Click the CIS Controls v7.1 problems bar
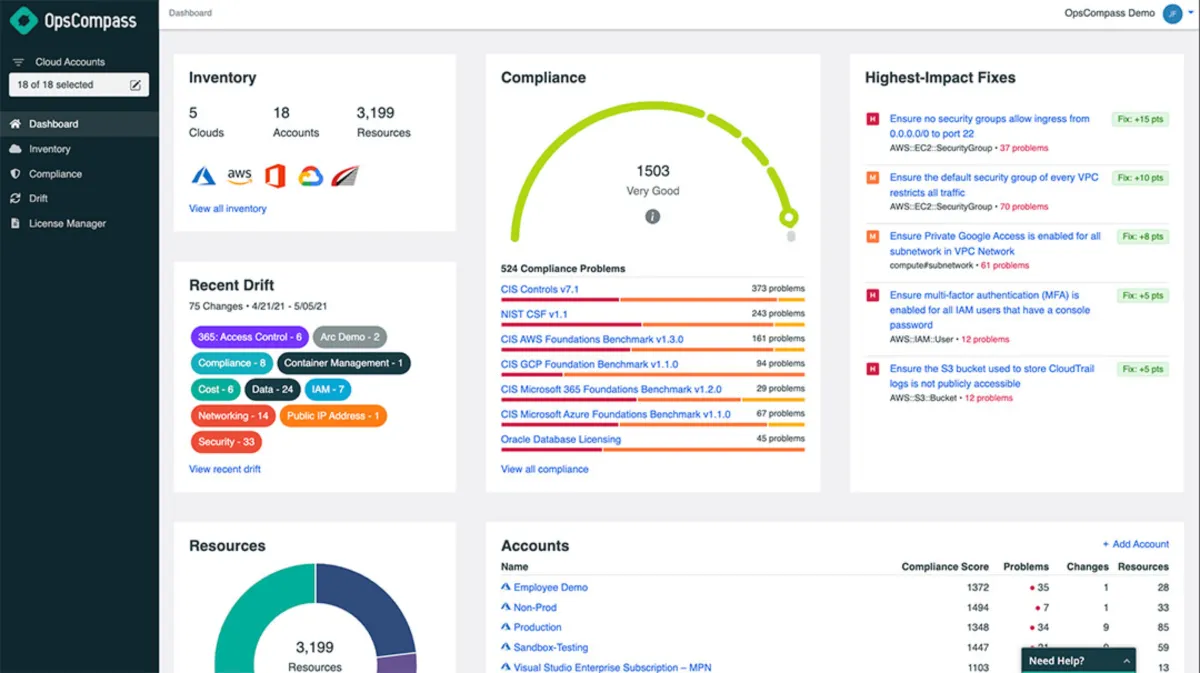Image resolution: width=1200 pixels, height=673 pixels. 653,299
